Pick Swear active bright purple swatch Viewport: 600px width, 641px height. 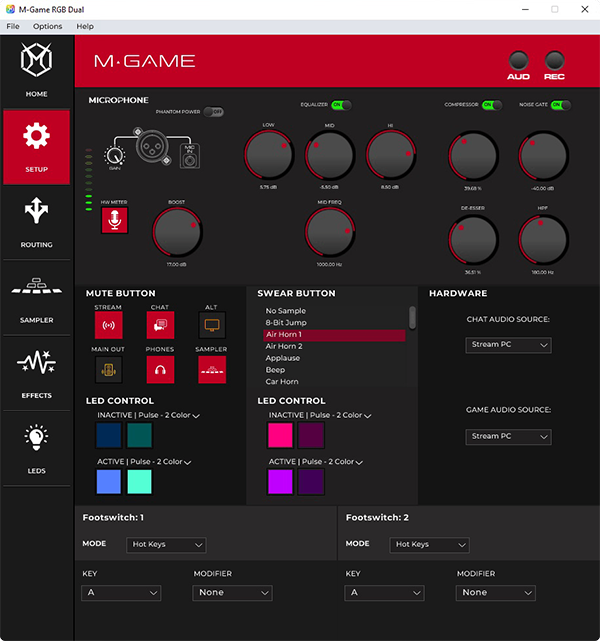(x=280, y=482)
